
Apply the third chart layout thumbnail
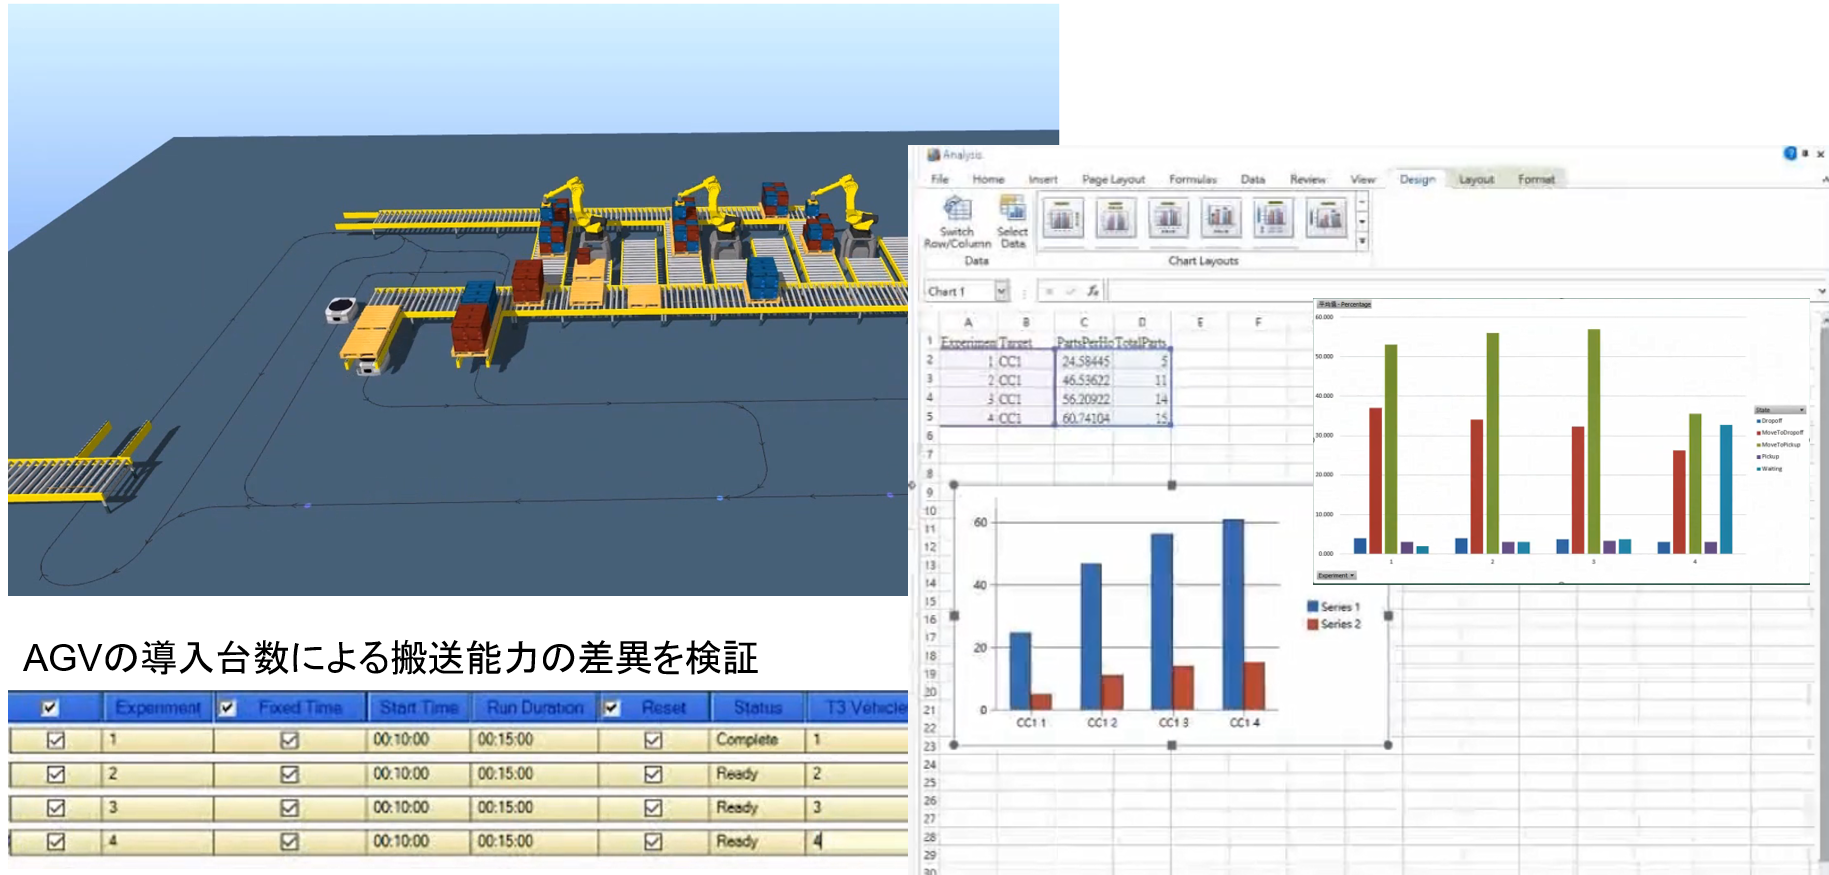point(1167,217)
